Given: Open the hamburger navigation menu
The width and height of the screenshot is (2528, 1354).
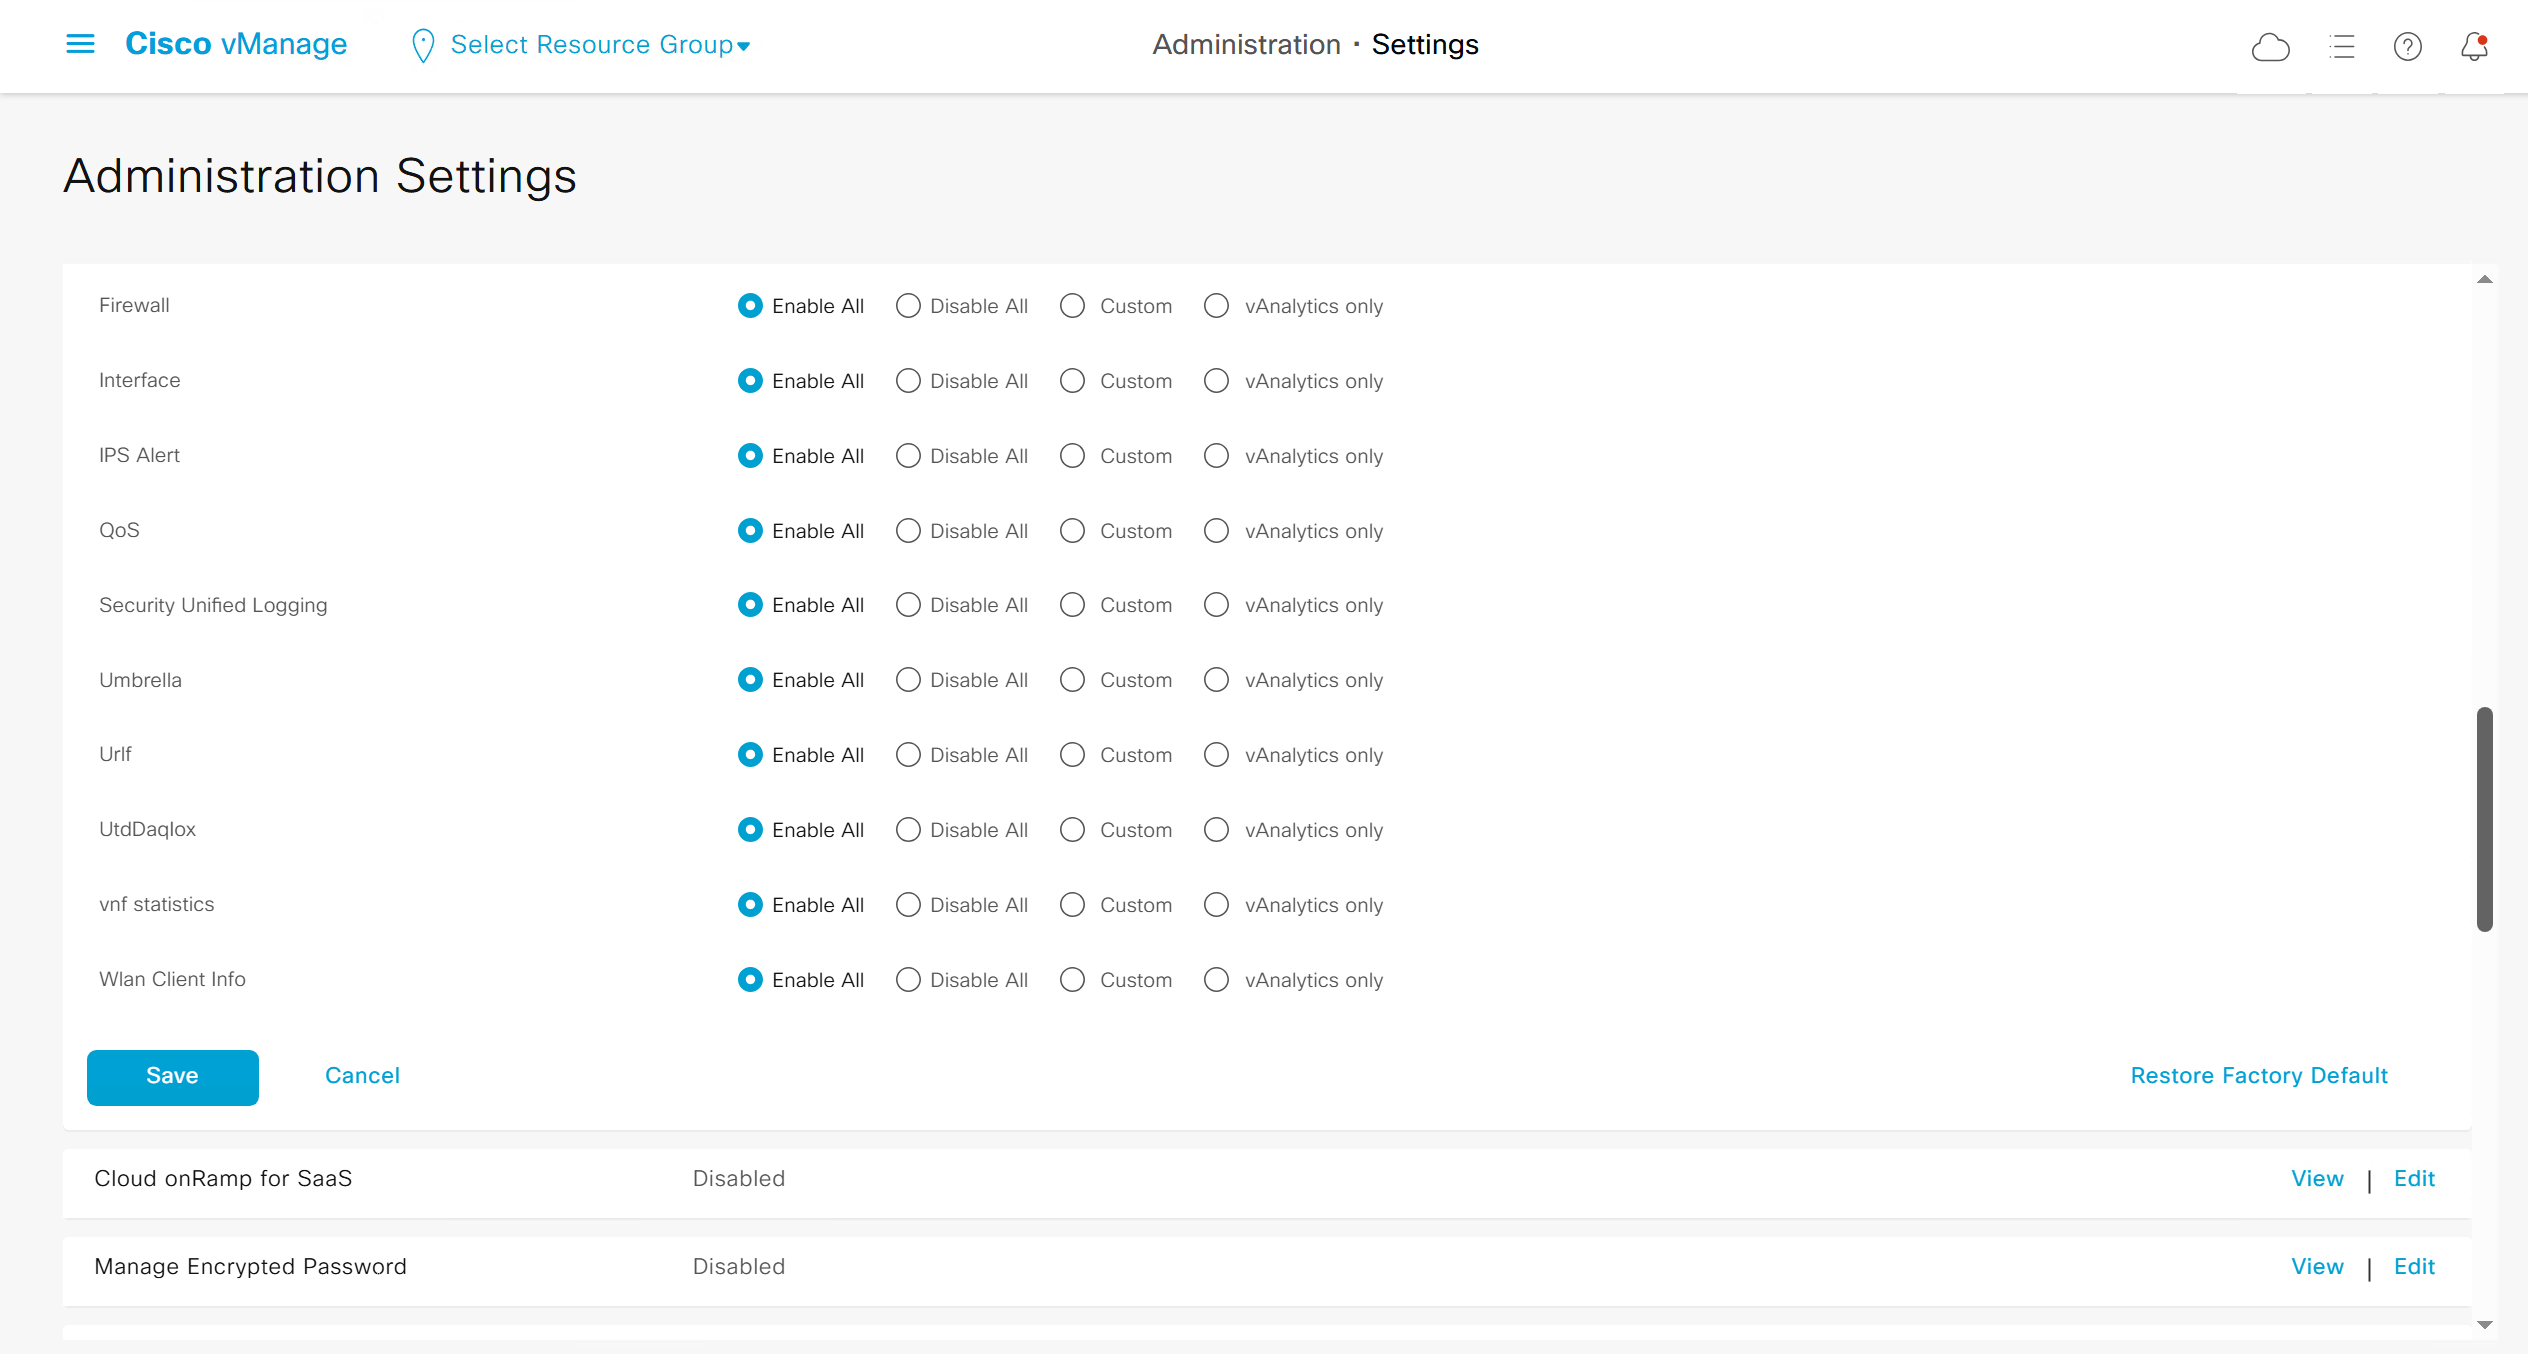Looking at the screenshot, I should [x=80, y=44].
